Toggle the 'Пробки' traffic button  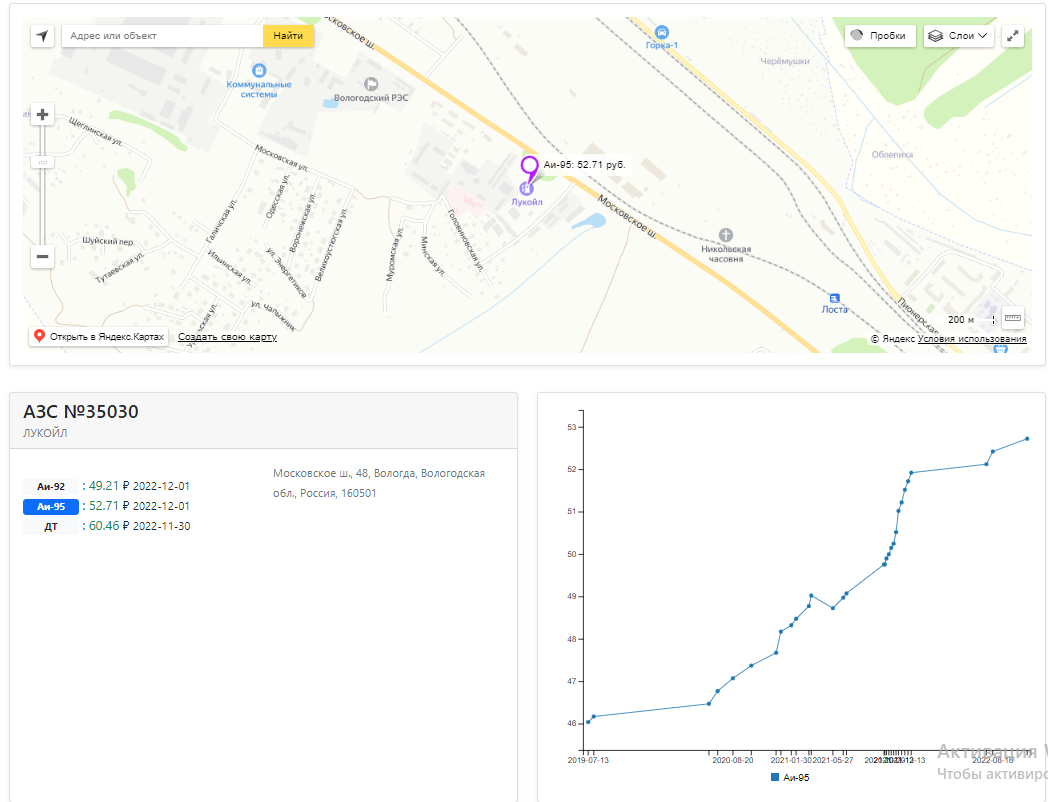pos(880,35)
